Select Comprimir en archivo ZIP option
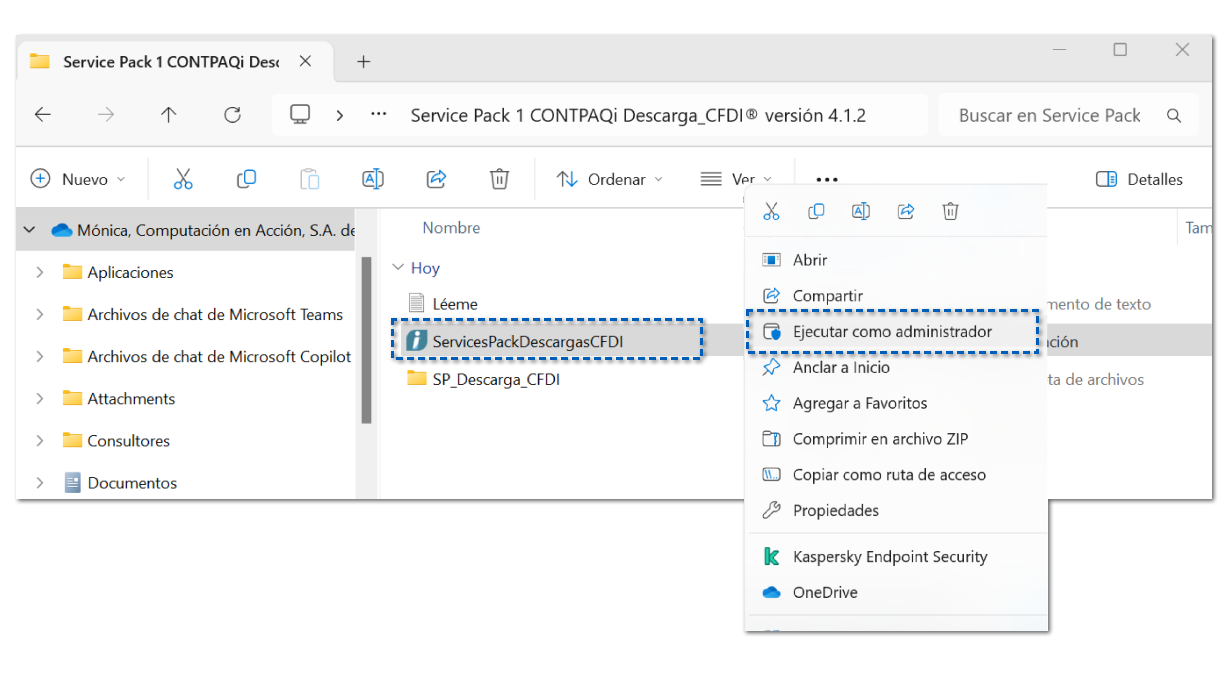Screen dimensions: 1223x692 point(880,439)
